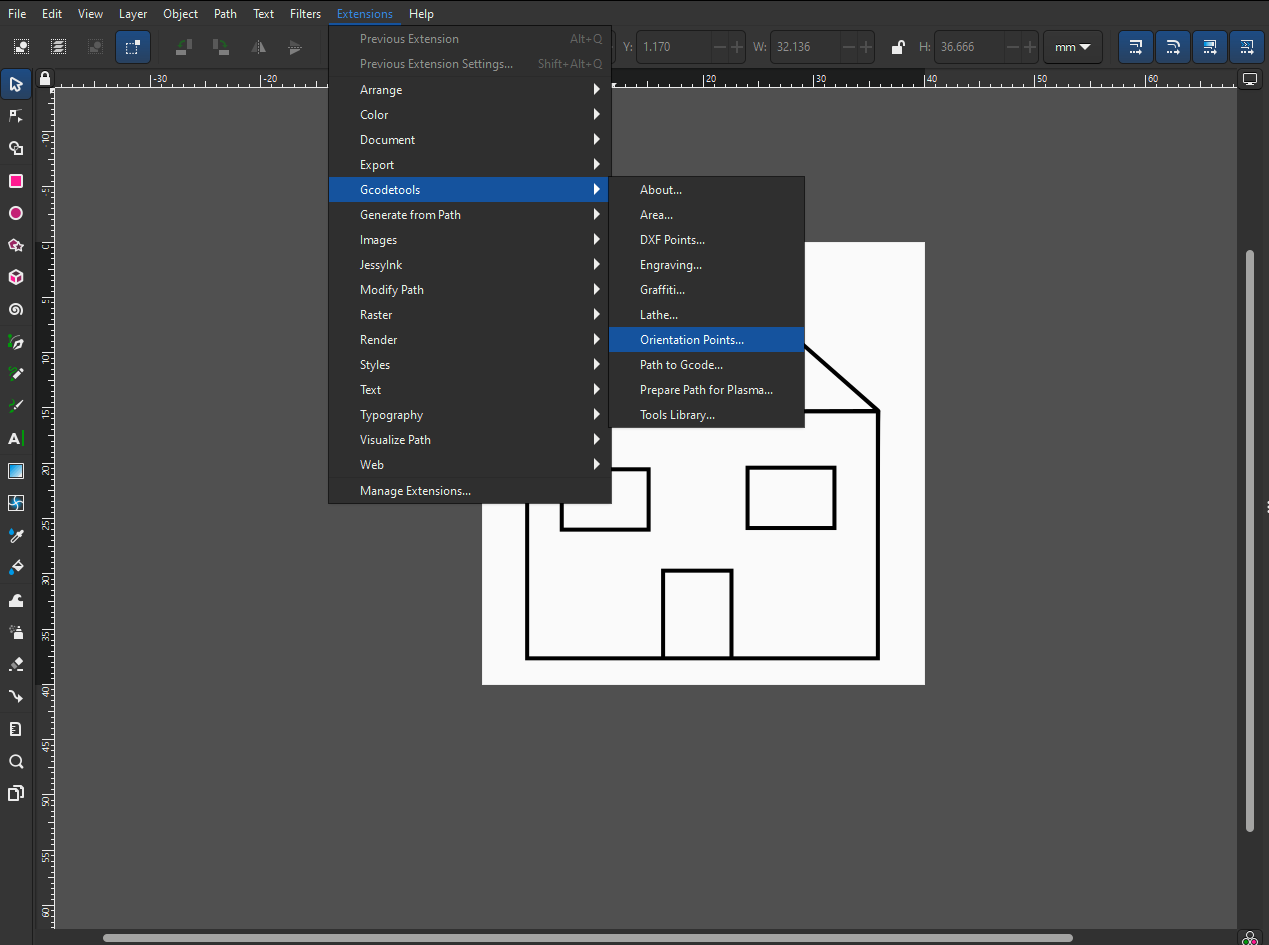Viewport: 1269px width, 945px height.
Task: Toggle scale stroke width option
Action: pos(1136,47)
